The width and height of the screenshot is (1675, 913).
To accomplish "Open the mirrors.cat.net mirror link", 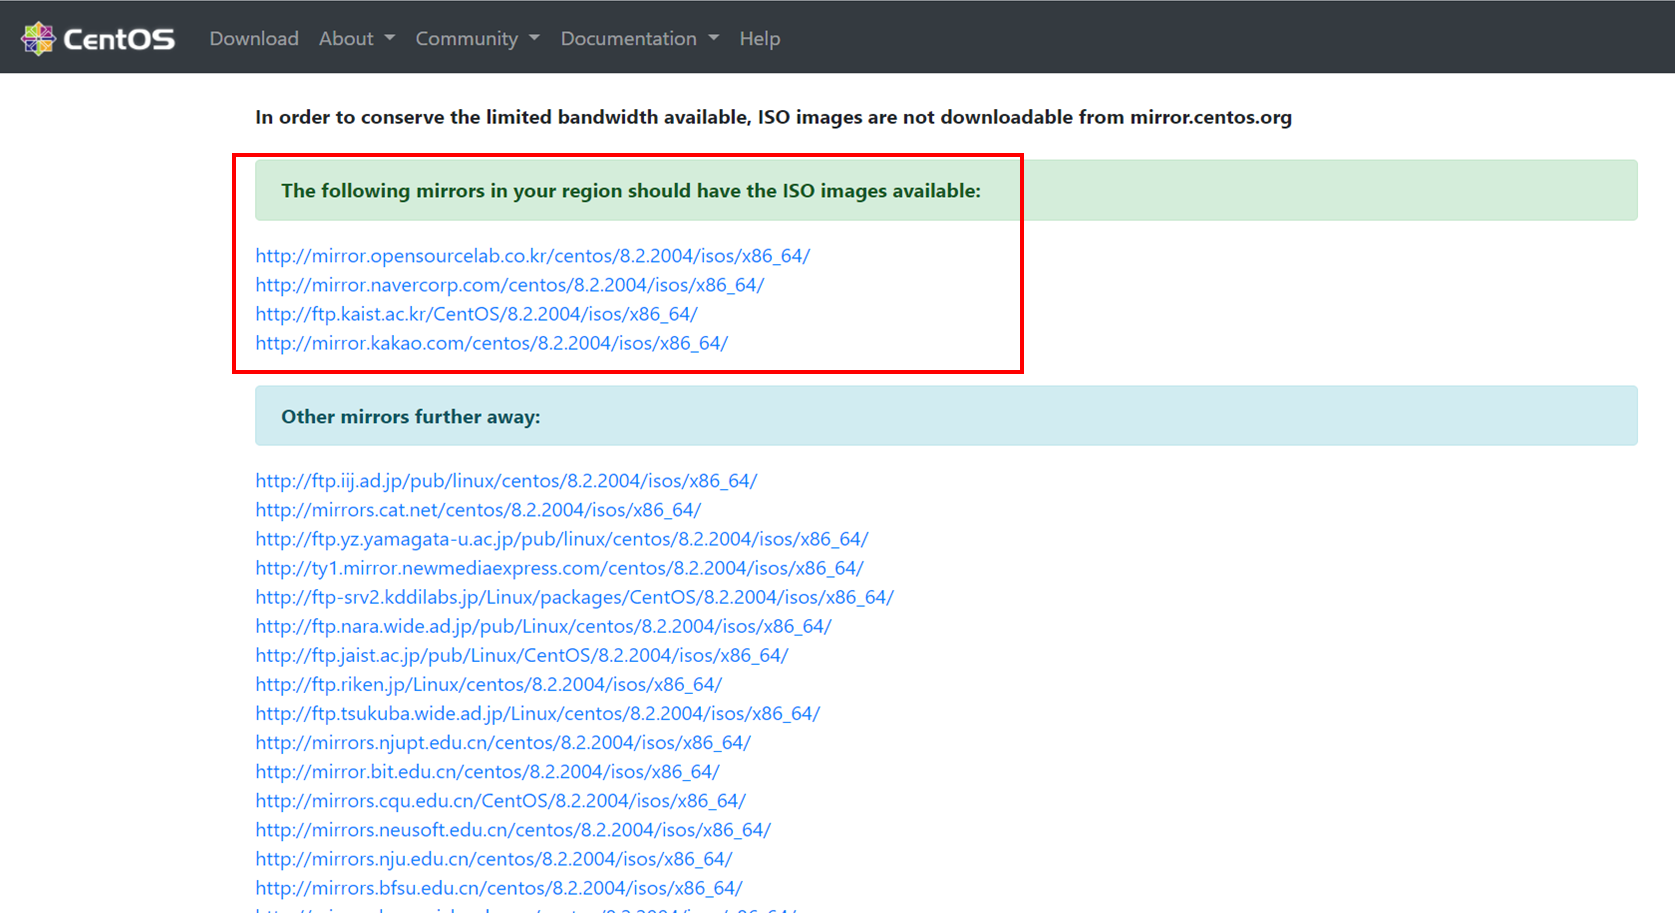I will tap(478, 510).
